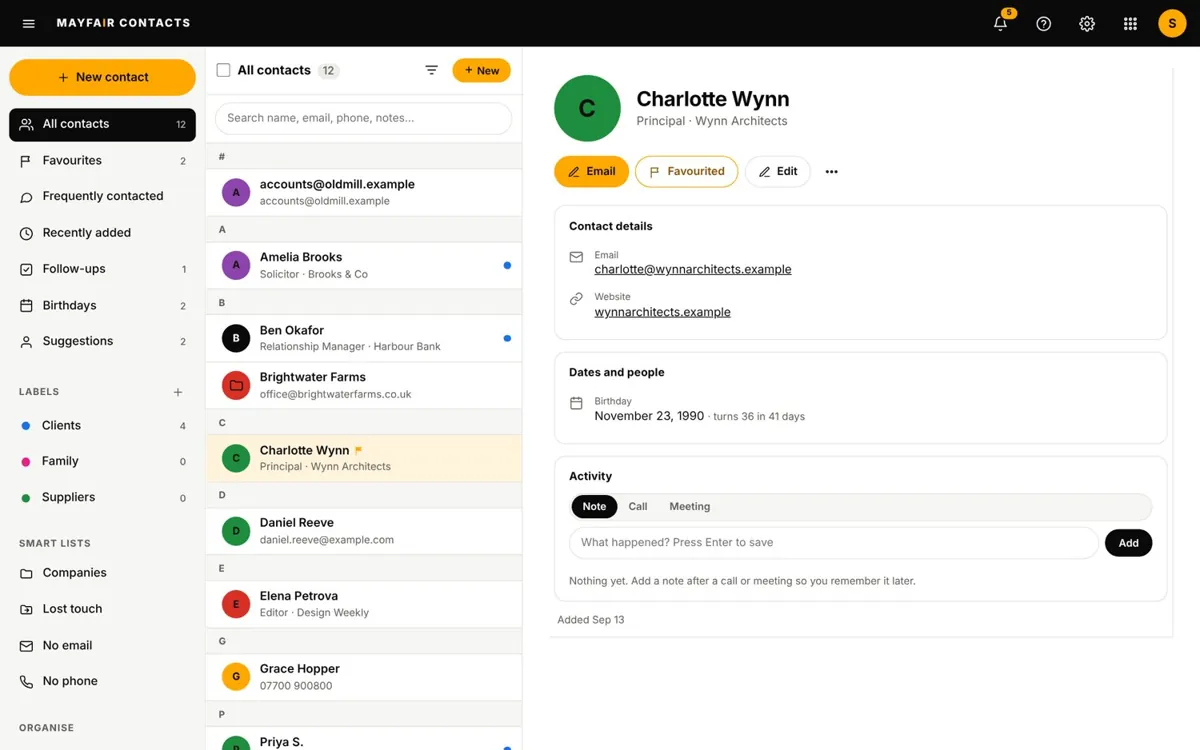Click the What happened note input

click(833, 543)
